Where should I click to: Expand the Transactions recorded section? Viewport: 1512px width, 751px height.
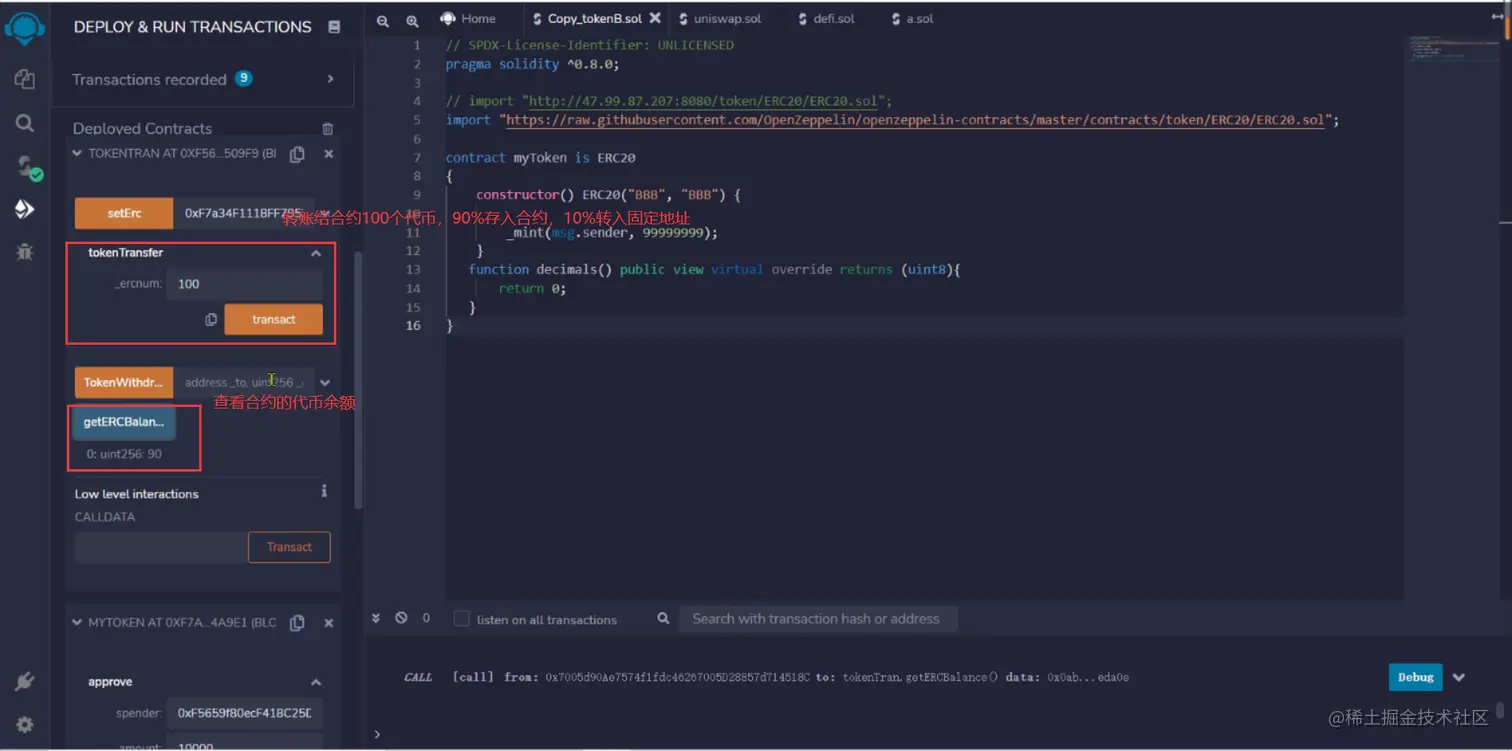pyautogui.click(x=331, y=79)
